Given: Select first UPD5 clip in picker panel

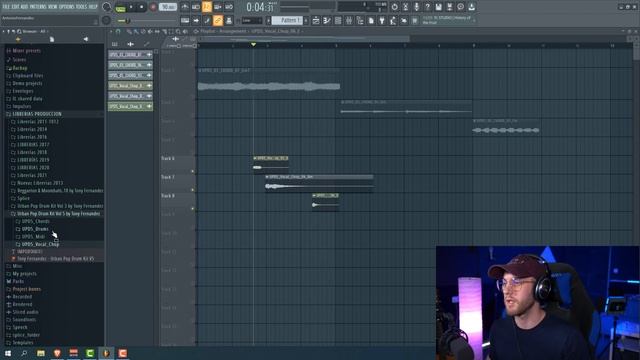Looking at the screenshot, I should click(130, 55).
